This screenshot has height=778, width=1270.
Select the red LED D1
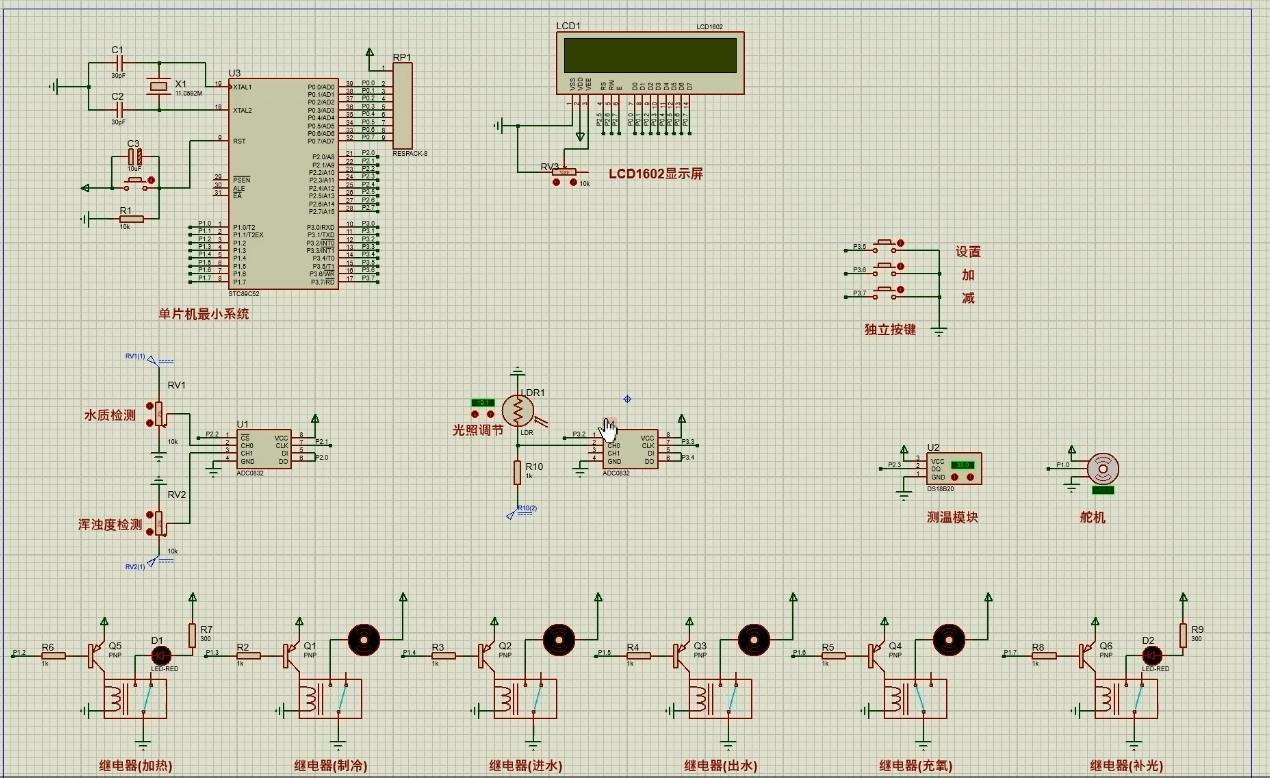(x=157, y=654)
